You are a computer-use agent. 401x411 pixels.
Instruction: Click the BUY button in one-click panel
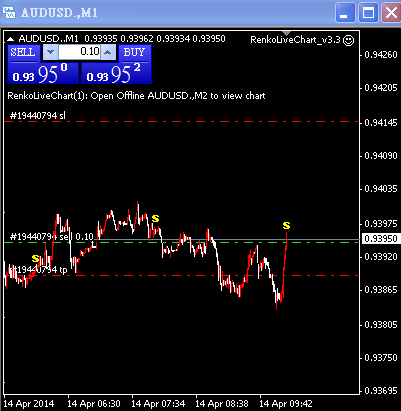tap(135, 53)
